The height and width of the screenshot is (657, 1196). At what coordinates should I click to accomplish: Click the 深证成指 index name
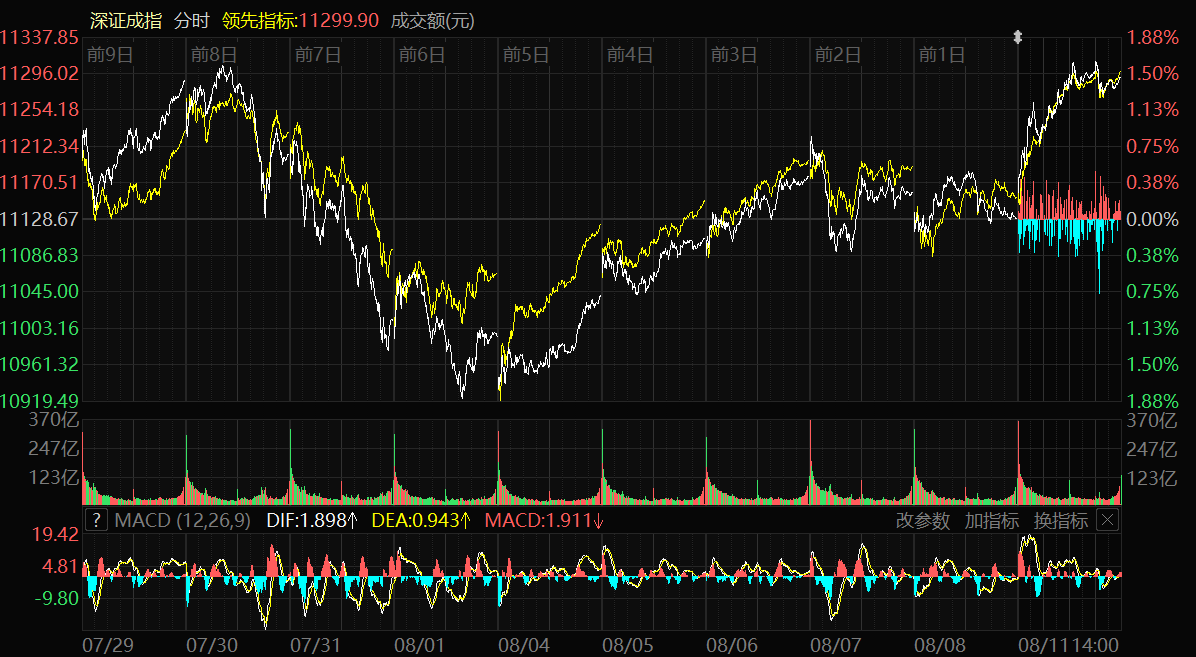(125, 20)
